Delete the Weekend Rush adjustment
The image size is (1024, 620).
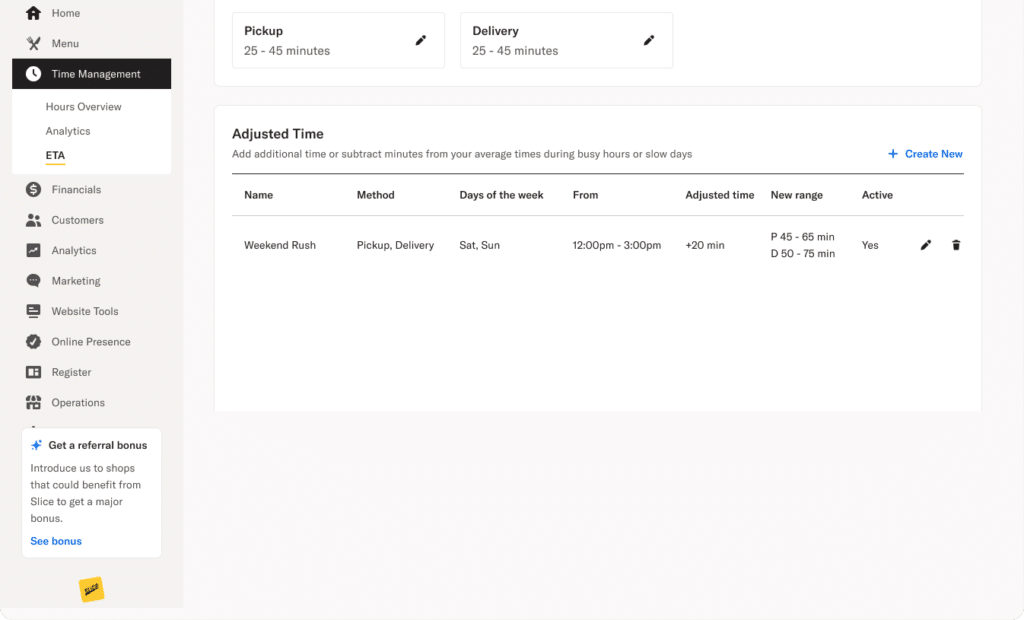(x=956, y=245)
